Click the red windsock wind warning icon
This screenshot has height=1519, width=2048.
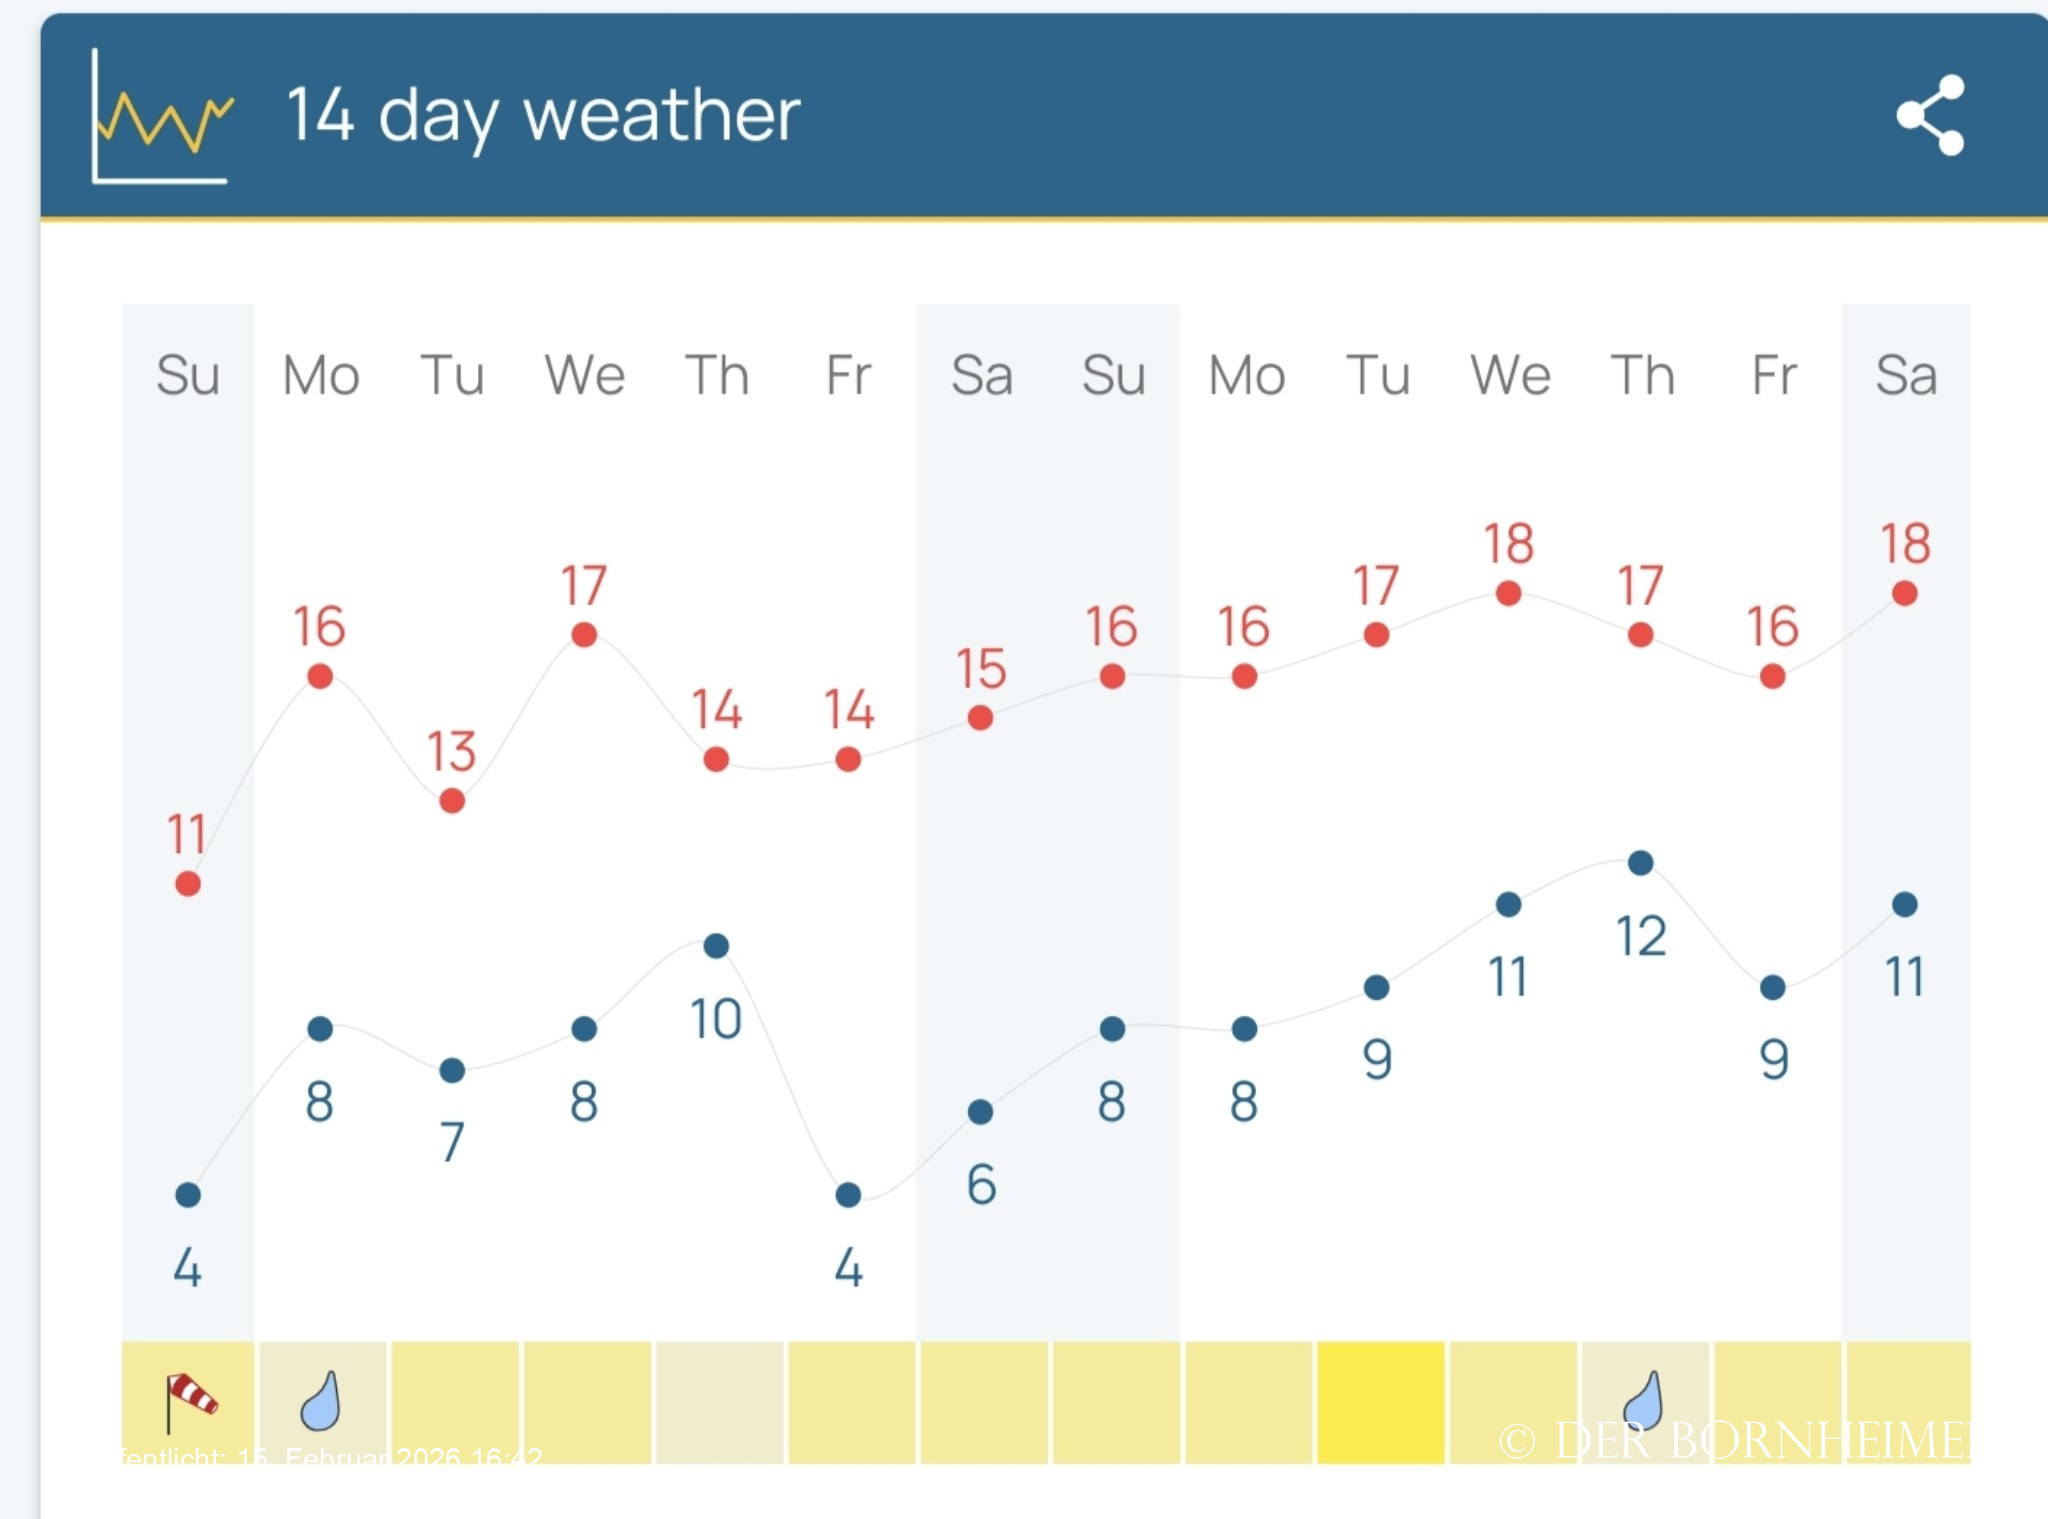[190, 1400]
